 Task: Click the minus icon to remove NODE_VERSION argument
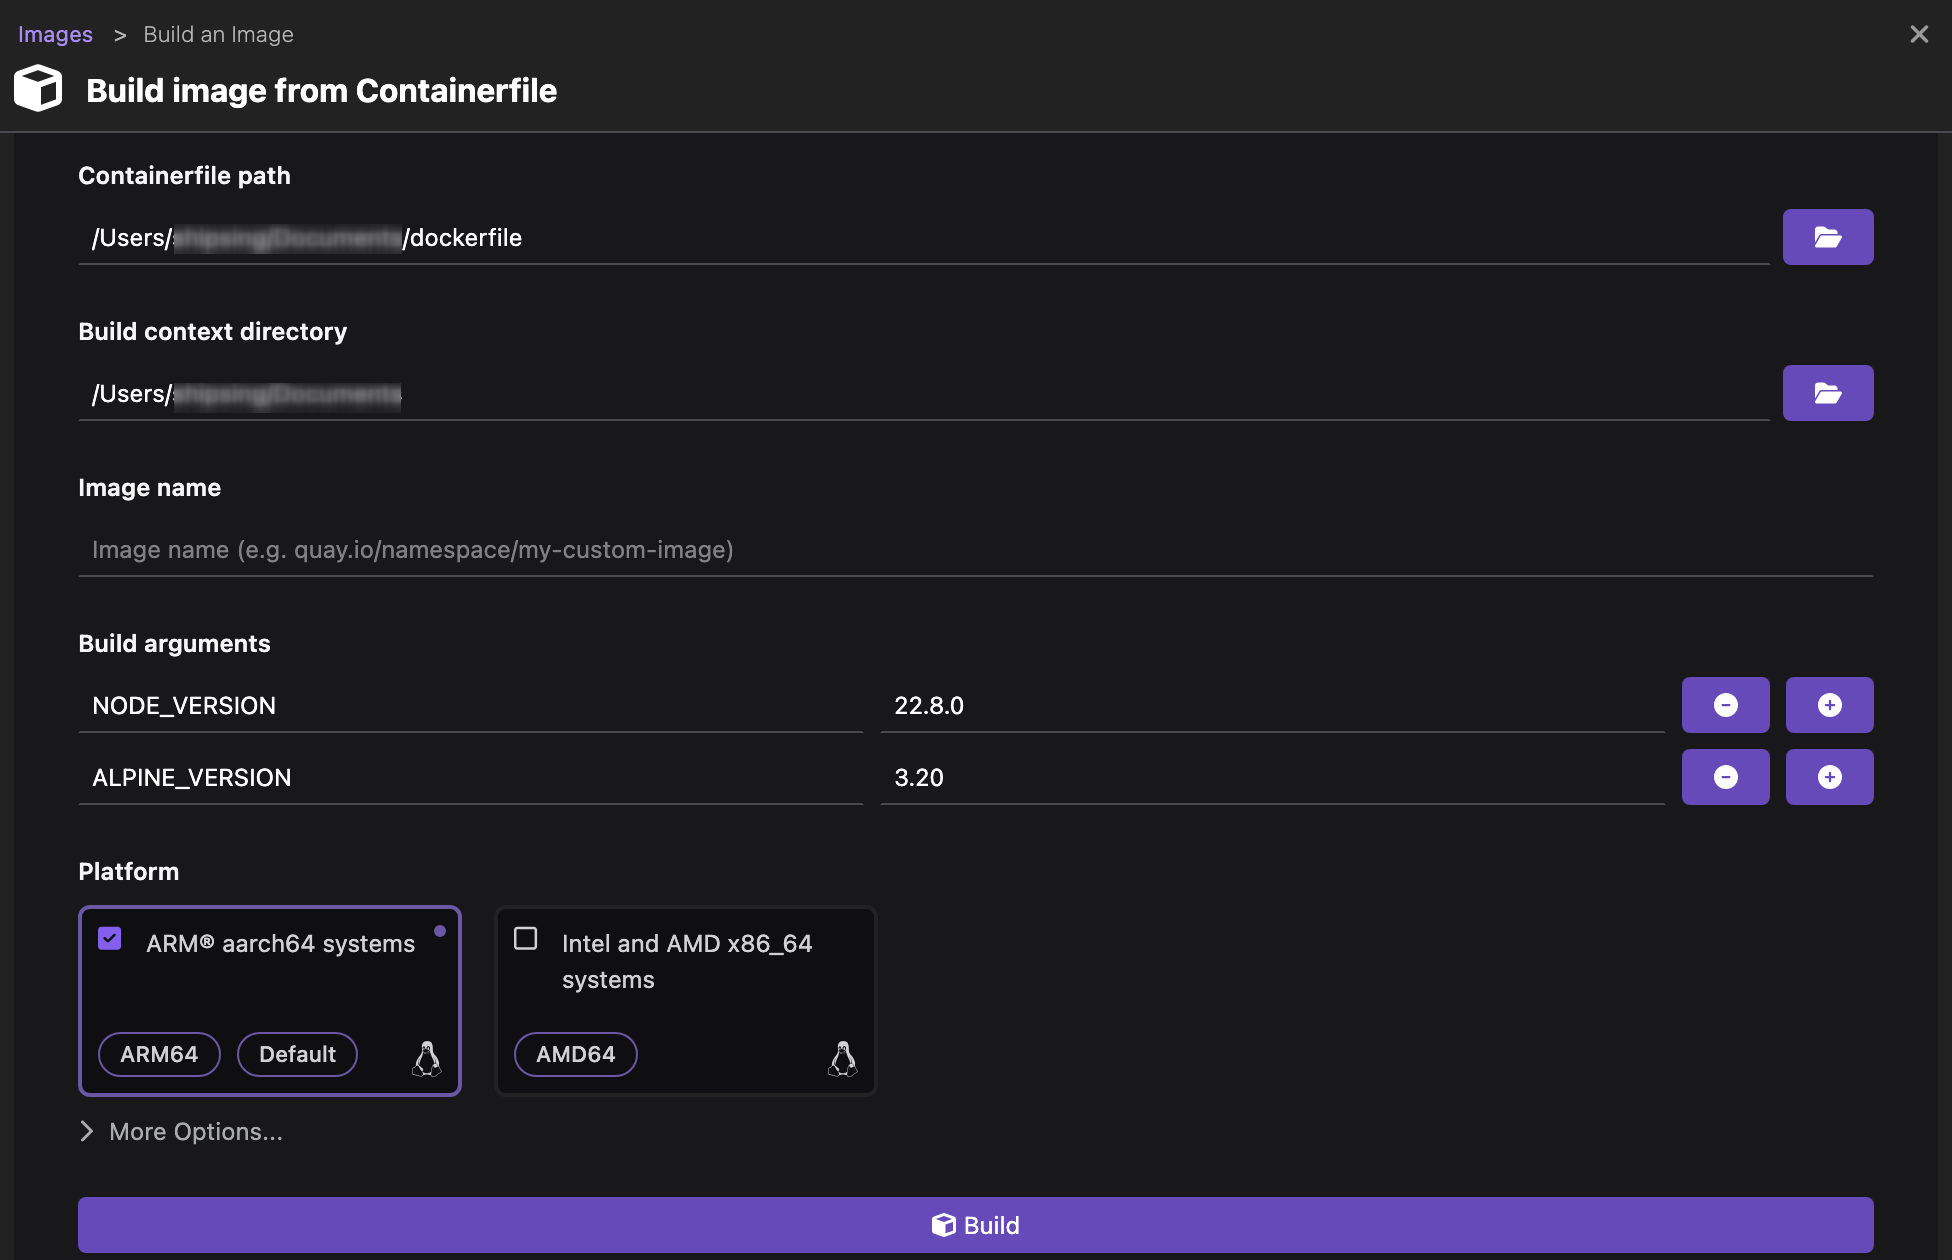point(1726,704)
